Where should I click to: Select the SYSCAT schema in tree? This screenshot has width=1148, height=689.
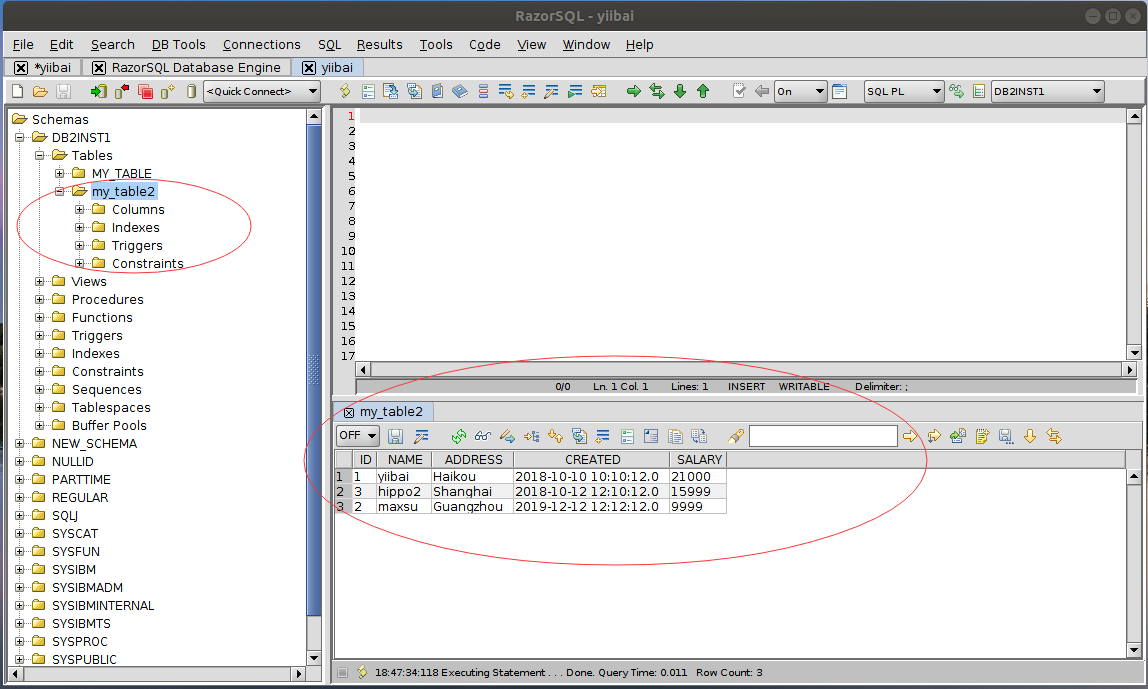tap(75, 534)
